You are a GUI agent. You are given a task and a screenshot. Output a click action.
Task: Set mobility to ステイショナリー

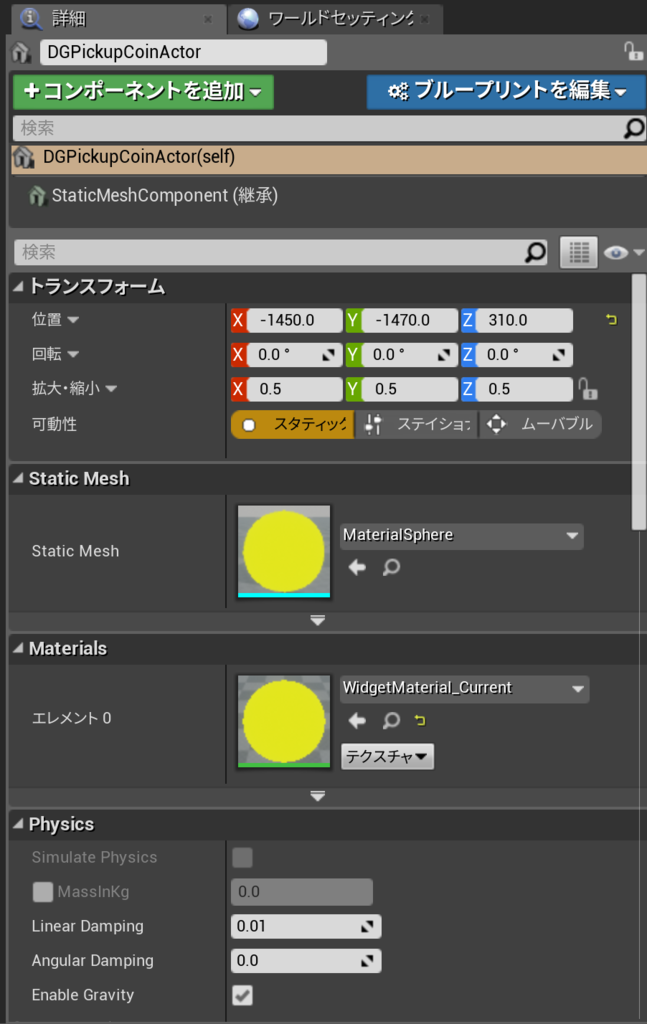click(417, 424)
